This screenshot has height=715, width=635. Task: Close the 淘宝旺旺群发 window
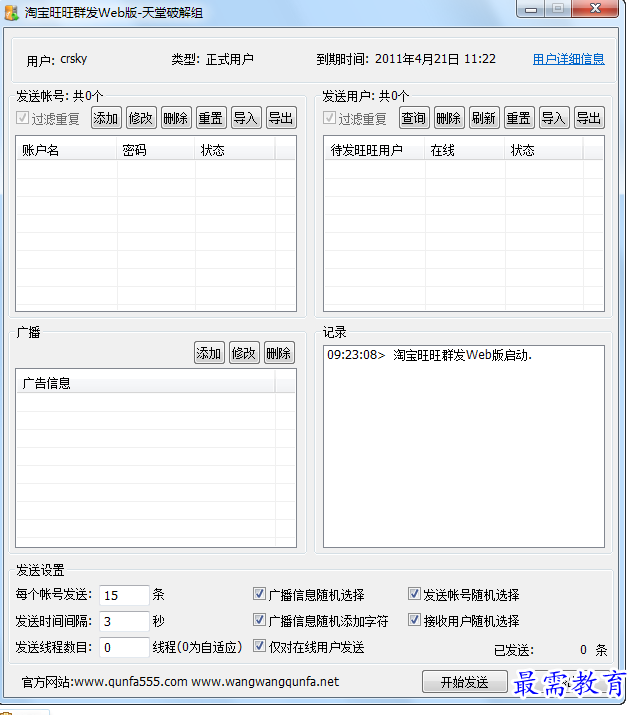595,9
